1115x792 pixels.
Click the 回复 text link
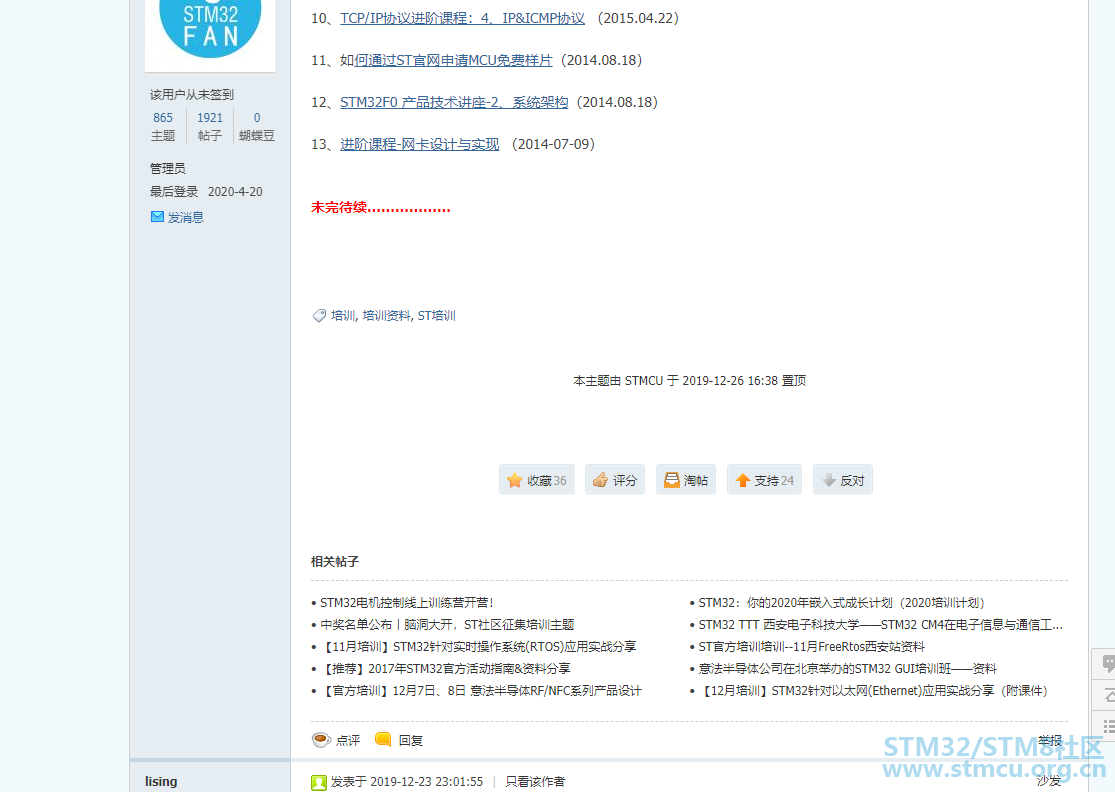[410, 741]
